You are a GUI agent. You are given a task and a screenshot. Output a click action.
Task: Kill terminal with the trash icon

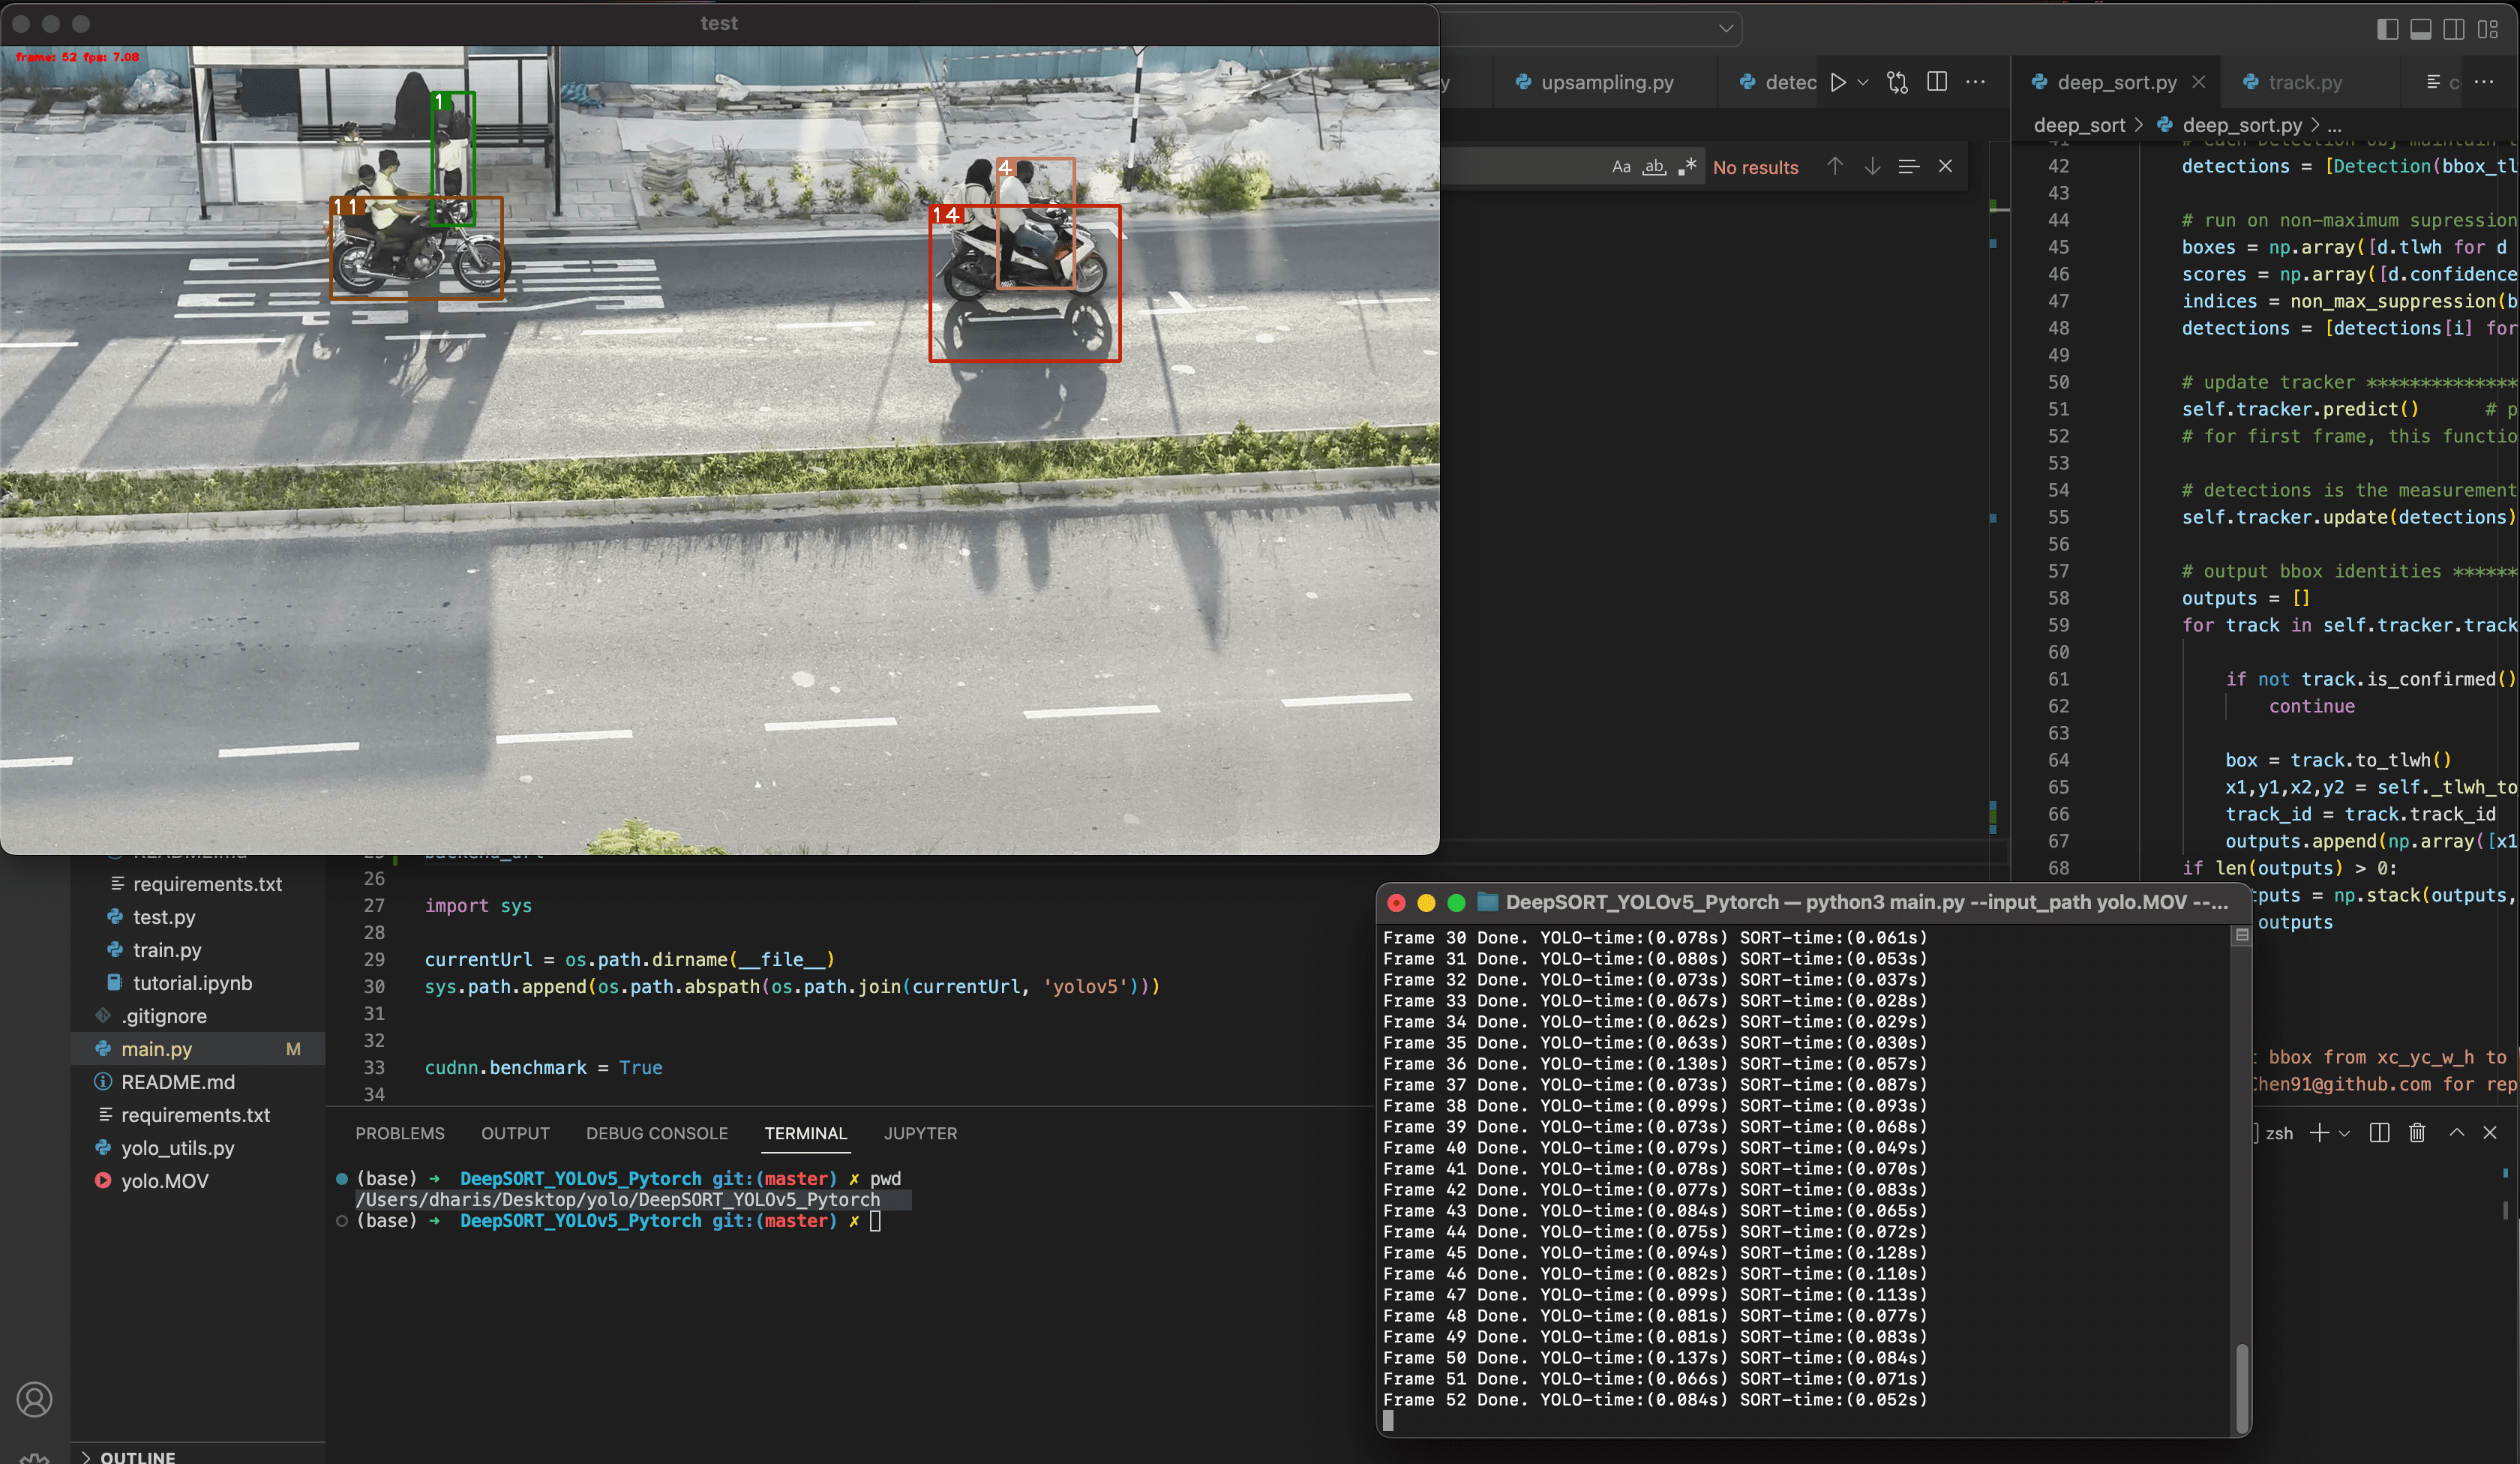[x=2417, y=1132]
